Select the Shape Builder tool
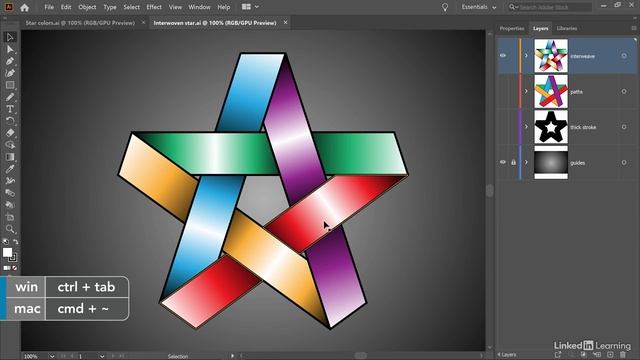Image resolution: width=640 pixels, height=360 pixels. click(10, 145)
